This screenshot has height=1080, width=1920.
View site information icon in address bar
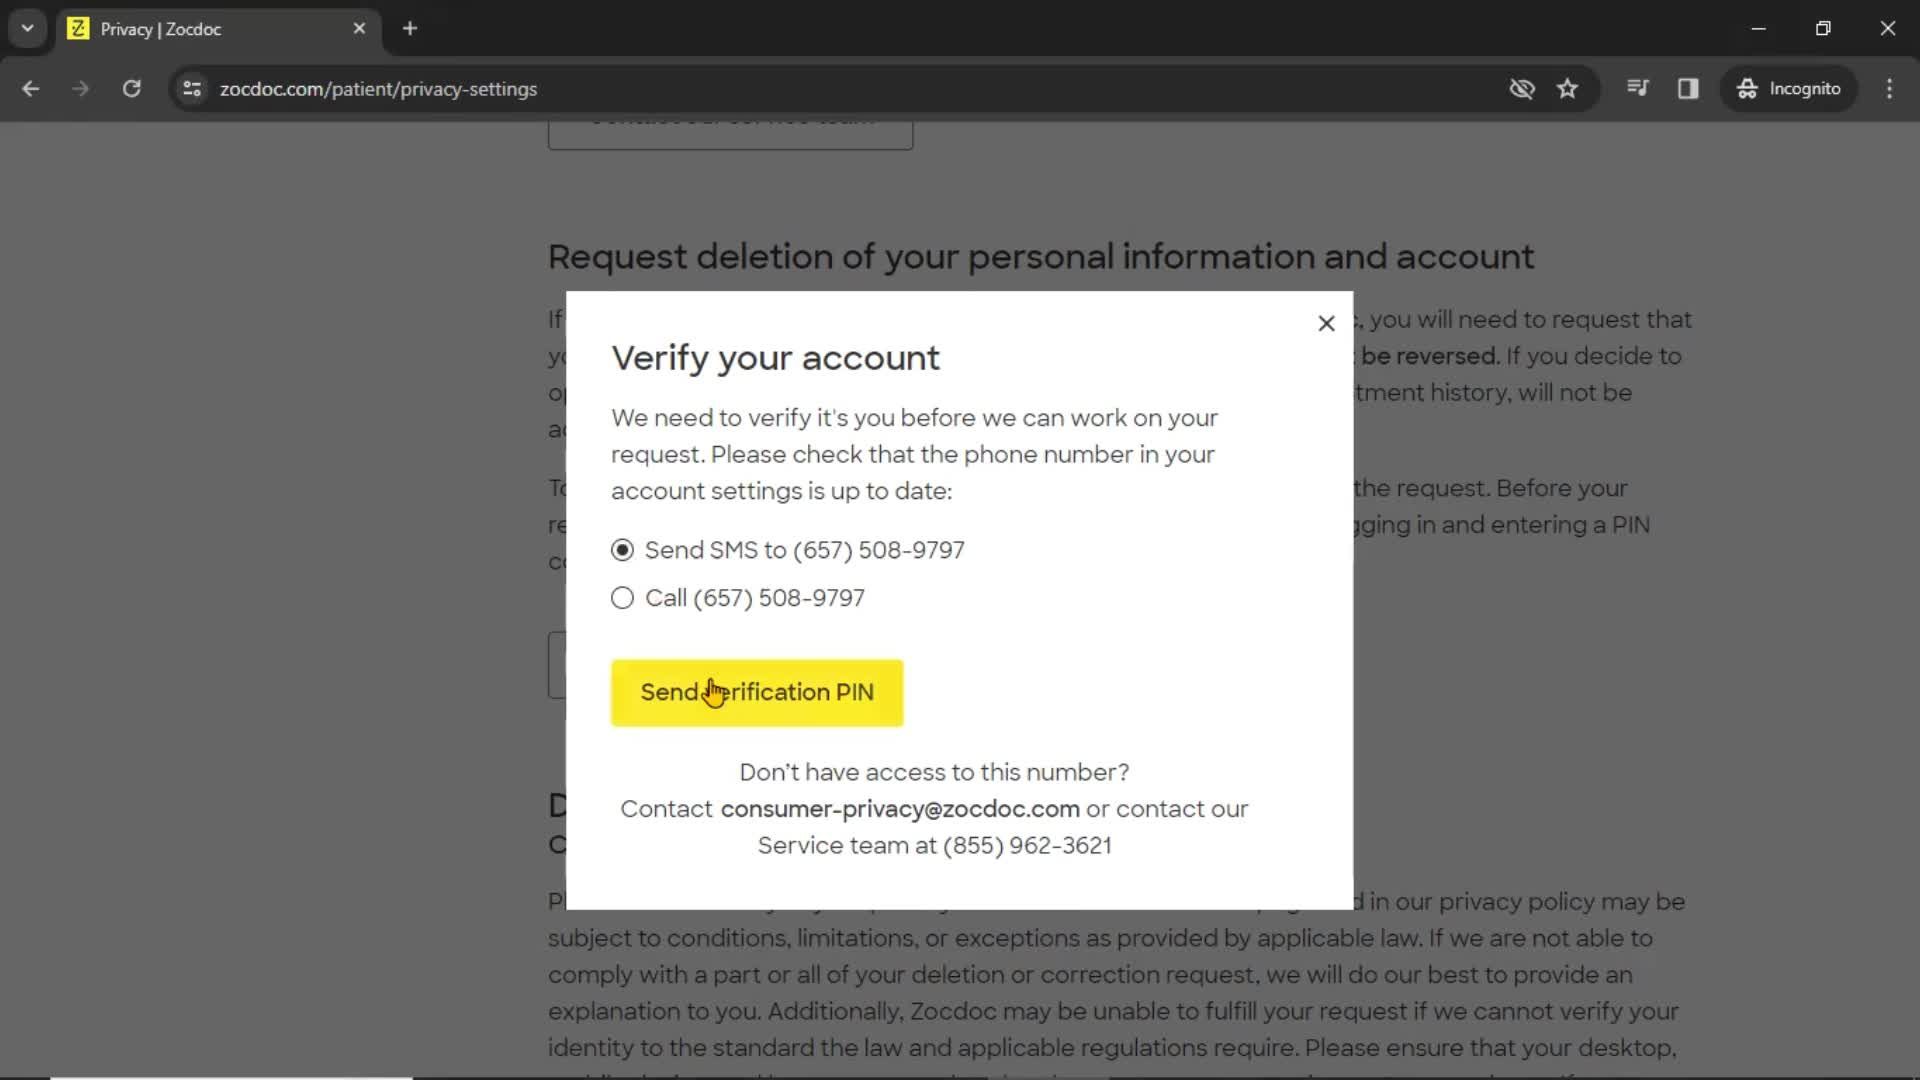(192, 89)
